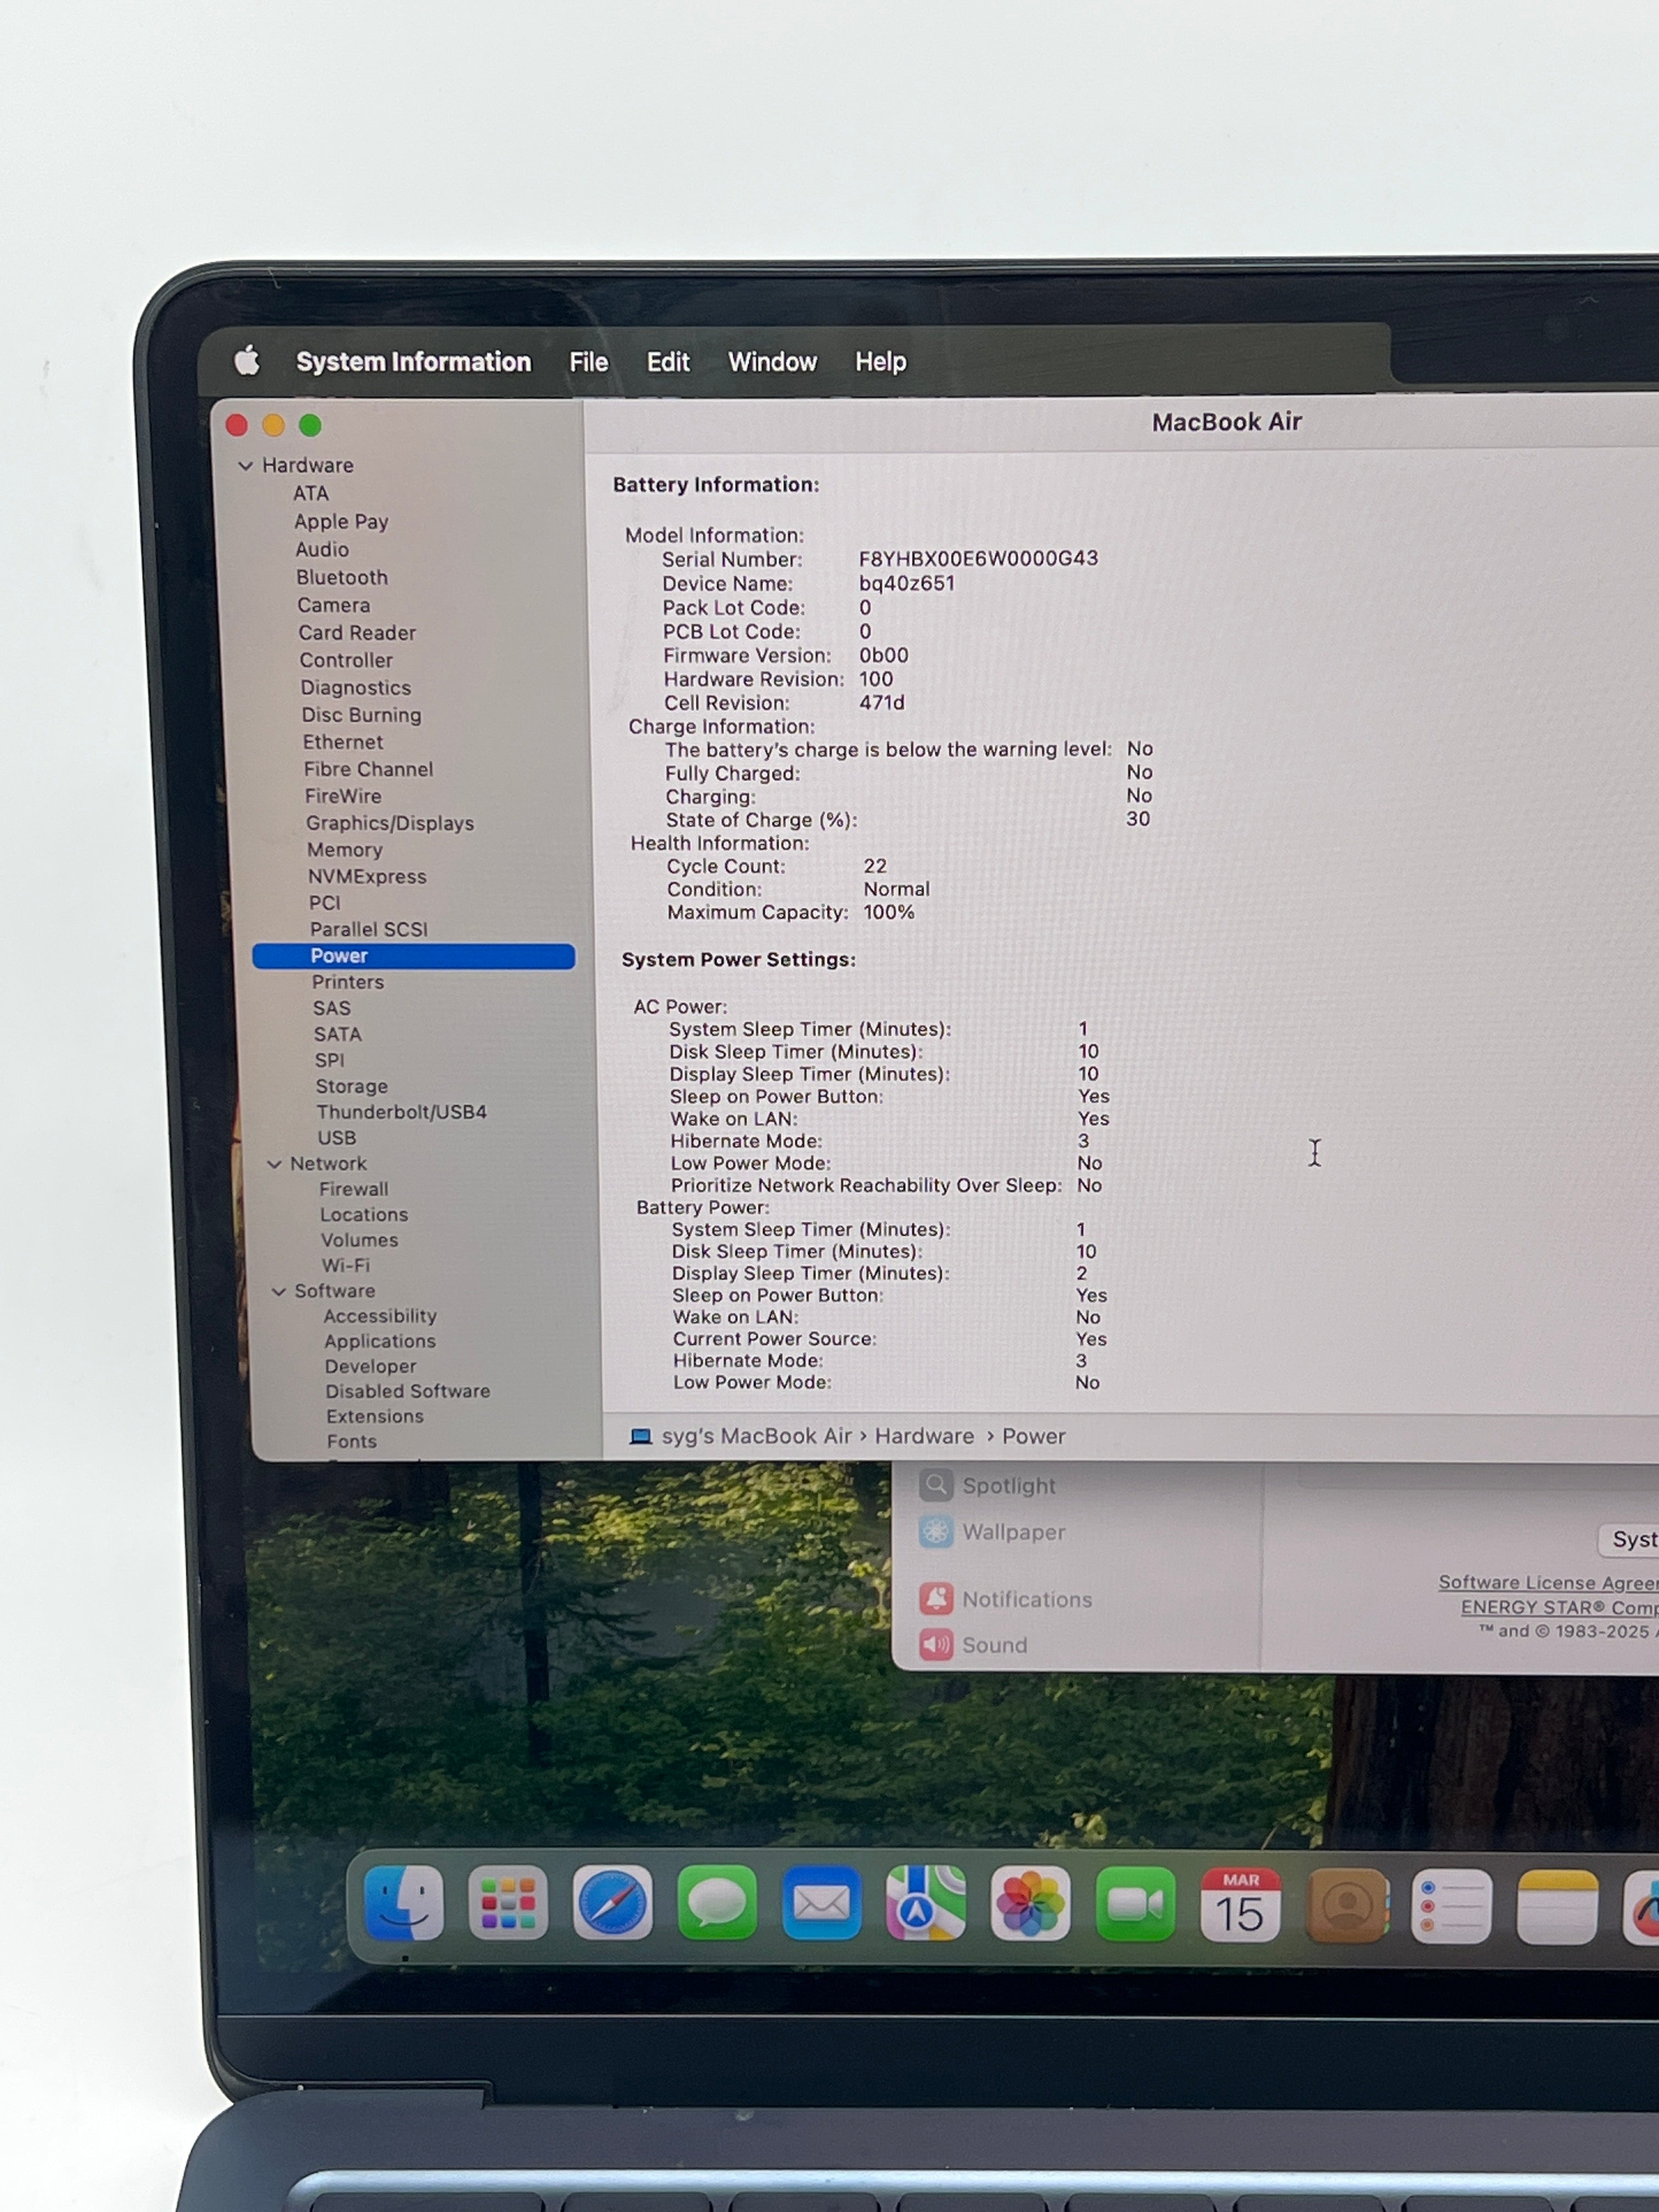The height and width of the screenshot is (2212, 1659).
Task: Open the ENERGY STAR Compliance link
Action: tap(1559, 1607)
